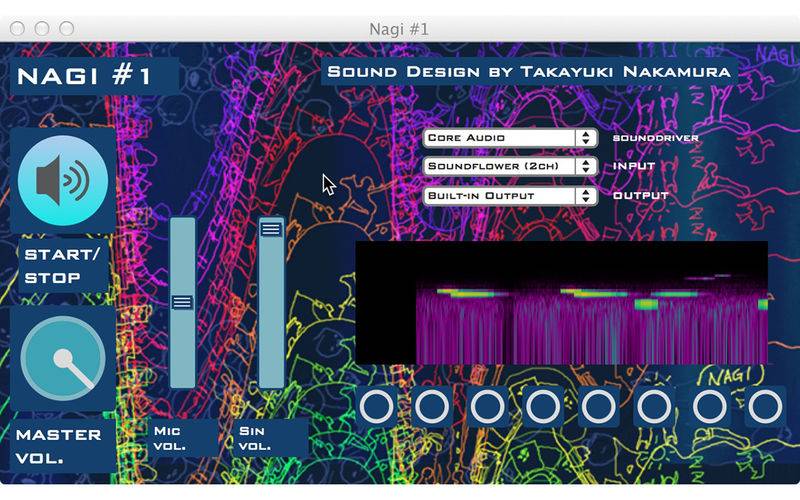
Task: Click the Soundflower (2ch) dropdown stepper arrows
Action: (586, 166)
